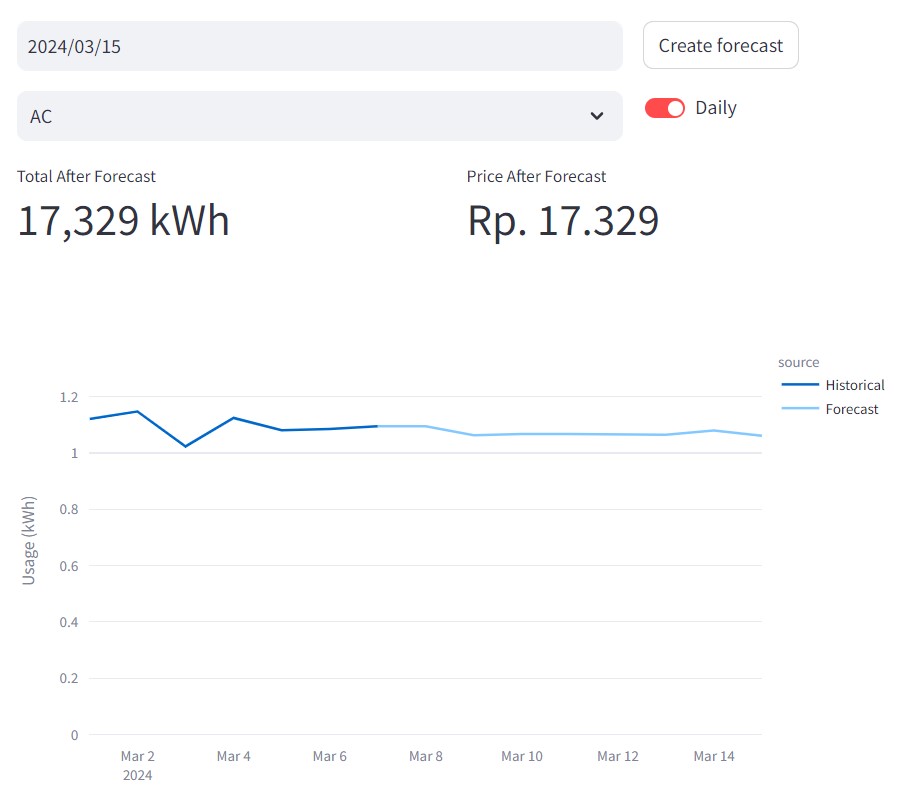Select the Historical legend label
Viewport: 922px width, 787px height.
[855, 385]
